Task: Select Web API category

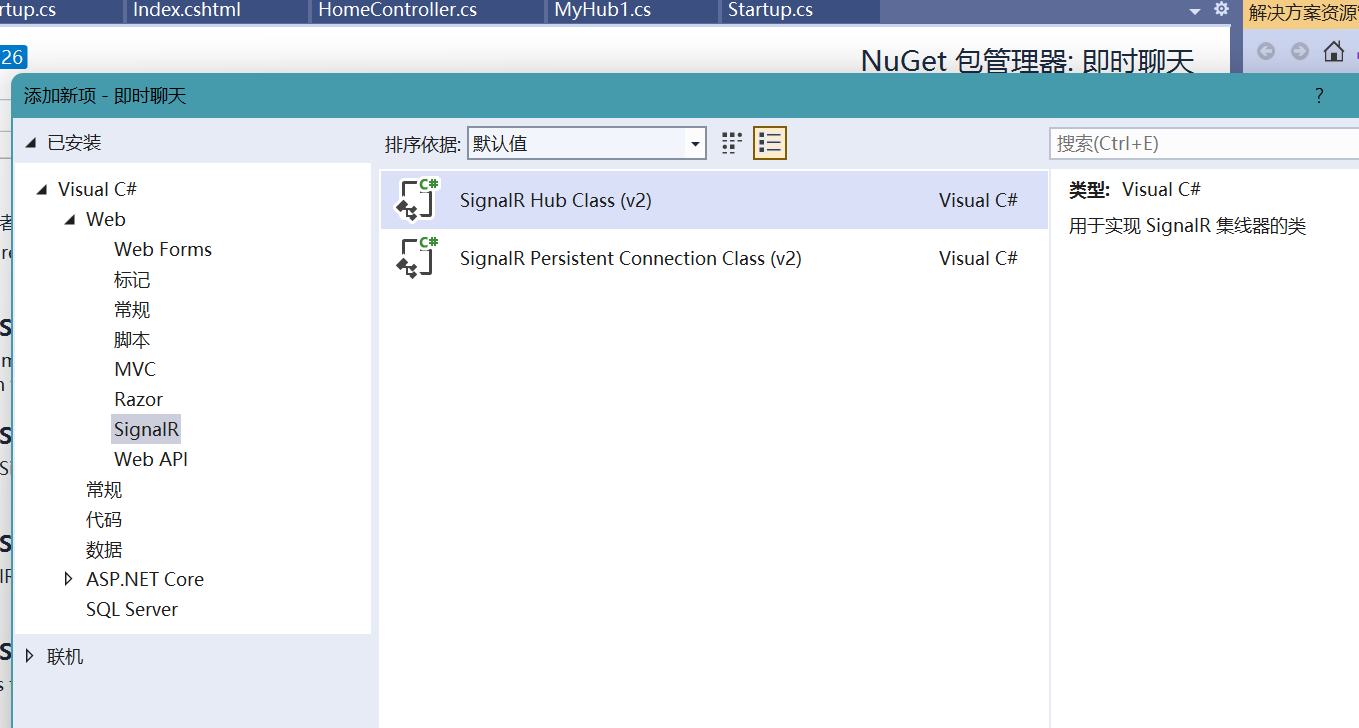Action: point(151,459)
